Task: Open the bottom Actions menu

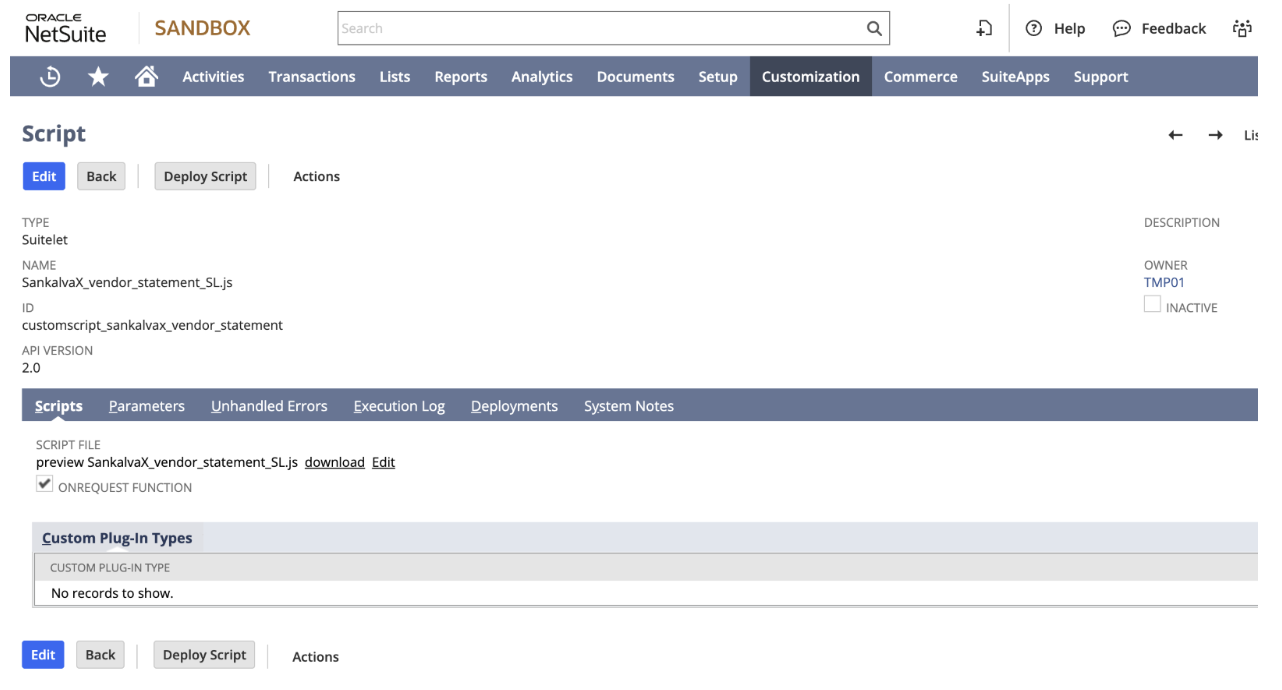Action: [315, 657]
